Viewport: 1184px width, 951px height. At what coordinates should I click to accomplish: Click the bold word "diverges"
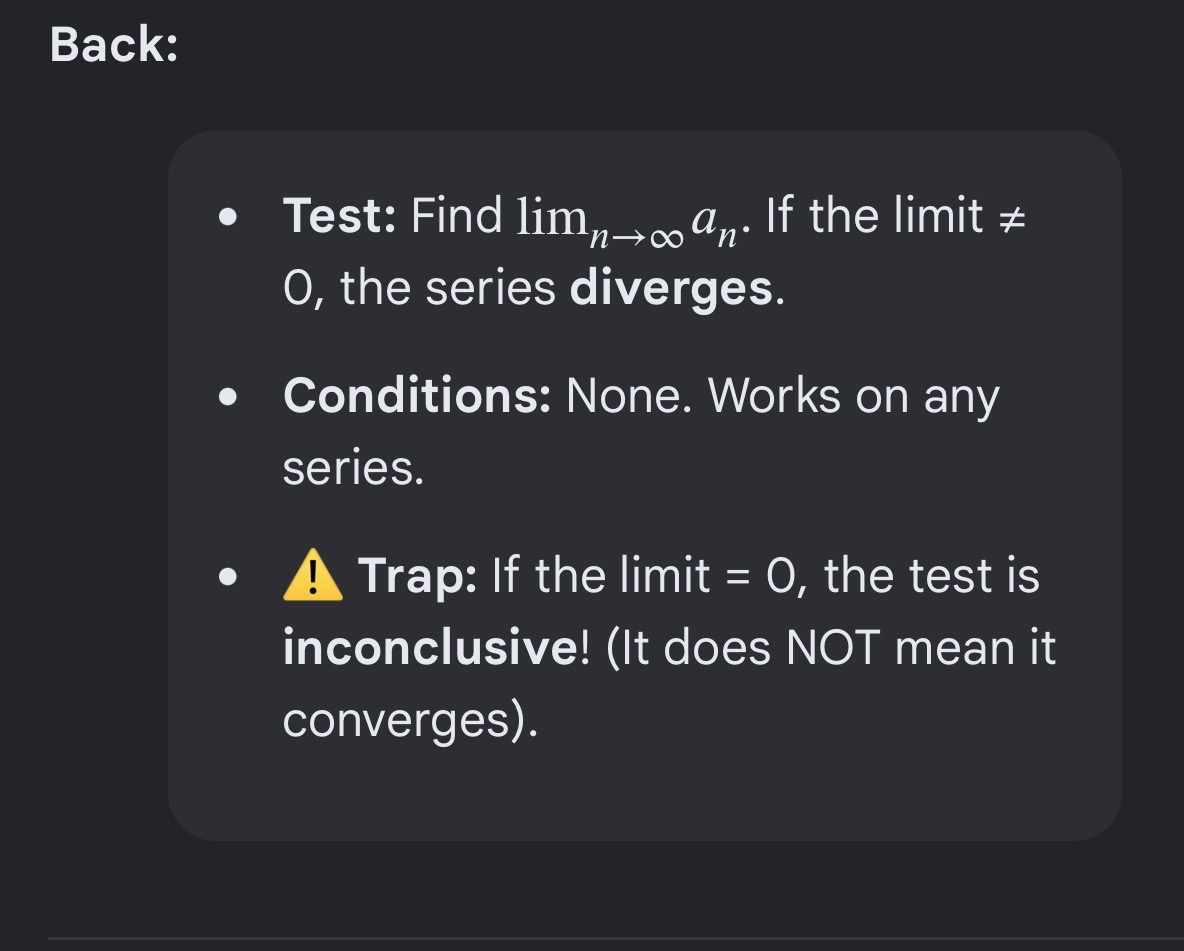pyautogui.click(x=671, y=289)
